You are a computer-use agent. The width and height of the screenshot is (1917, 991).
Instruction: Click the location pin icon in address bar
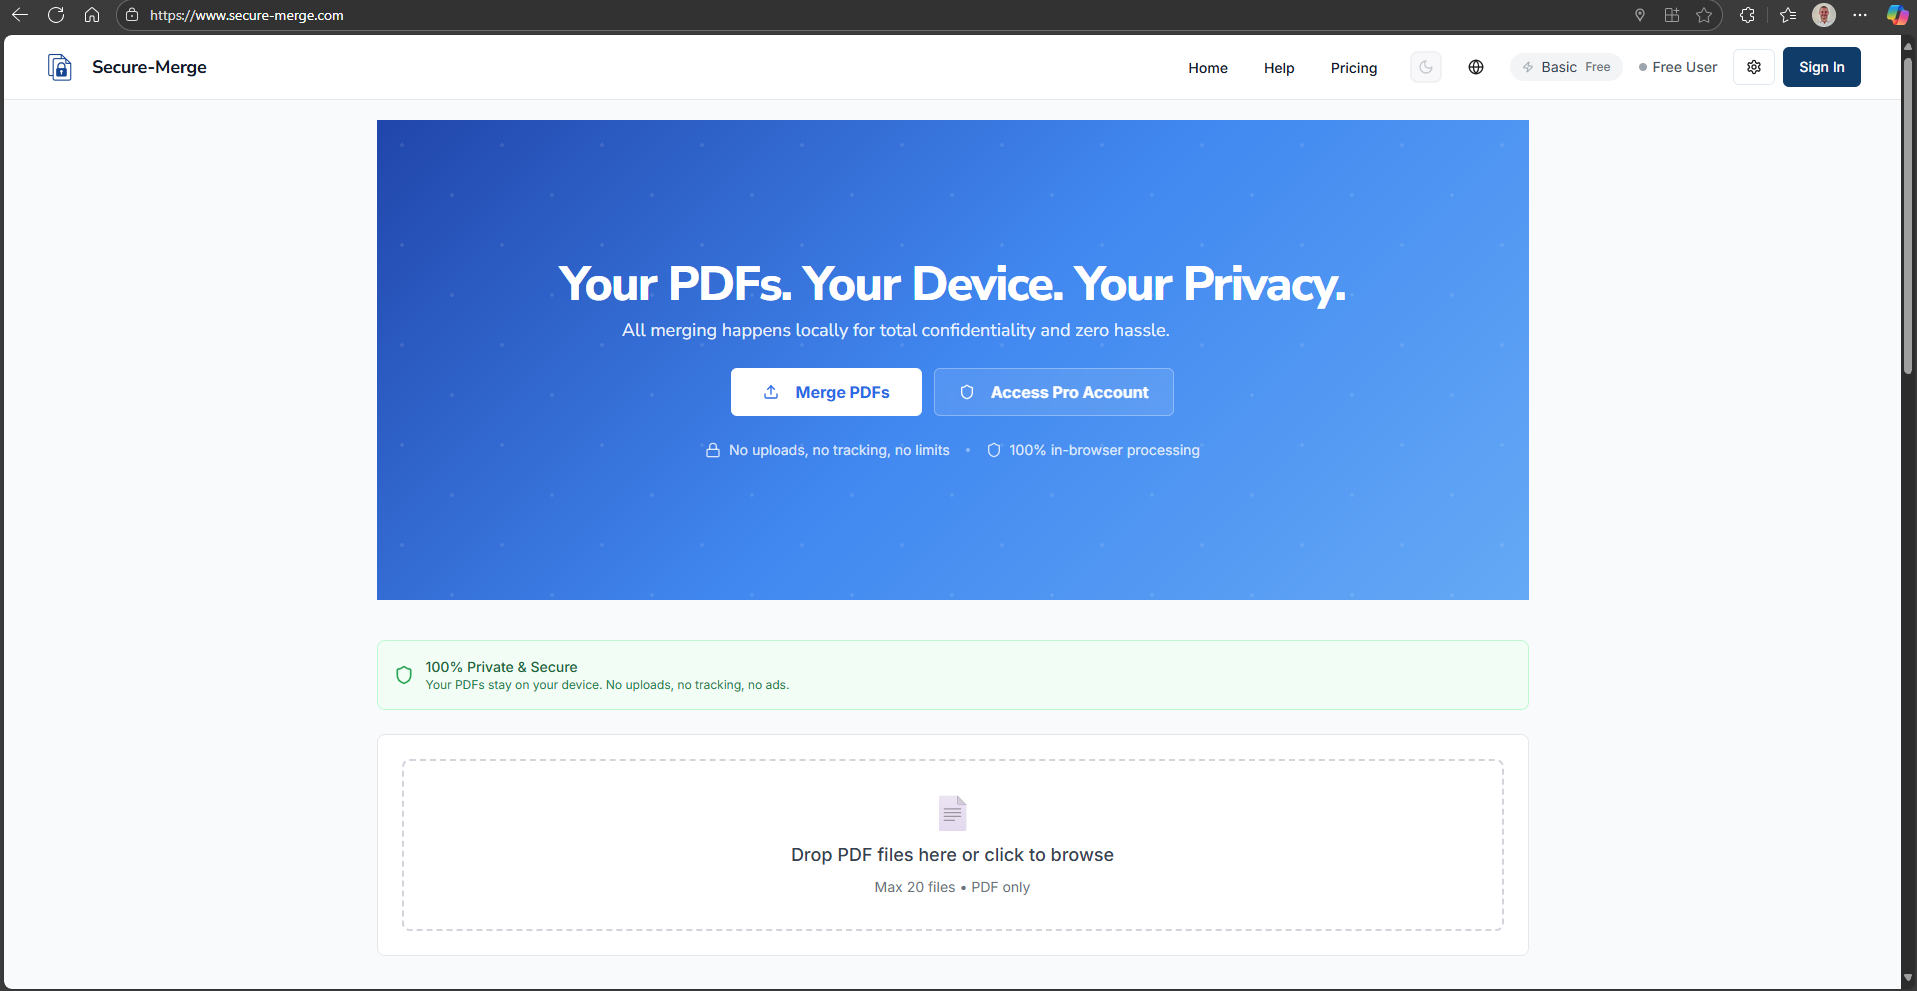[x=1640, y=15]
